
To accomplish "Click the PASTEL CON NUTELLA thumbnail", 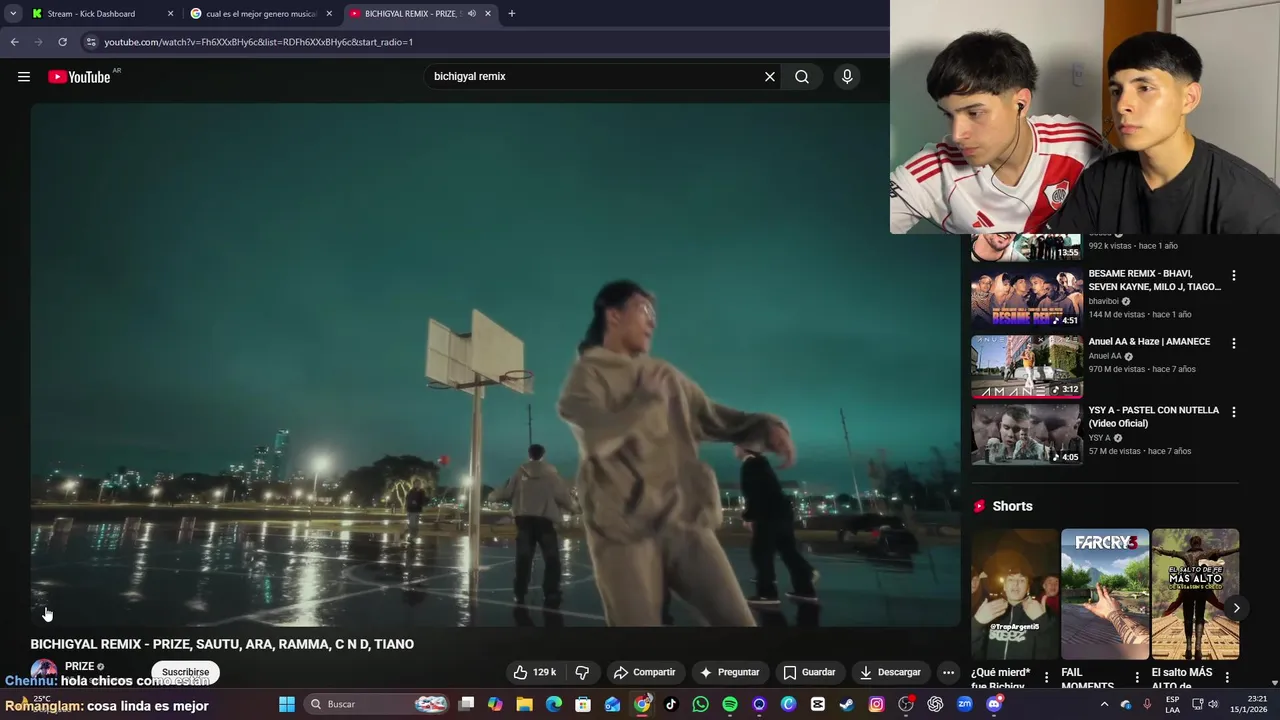I will pos(1027,435).
